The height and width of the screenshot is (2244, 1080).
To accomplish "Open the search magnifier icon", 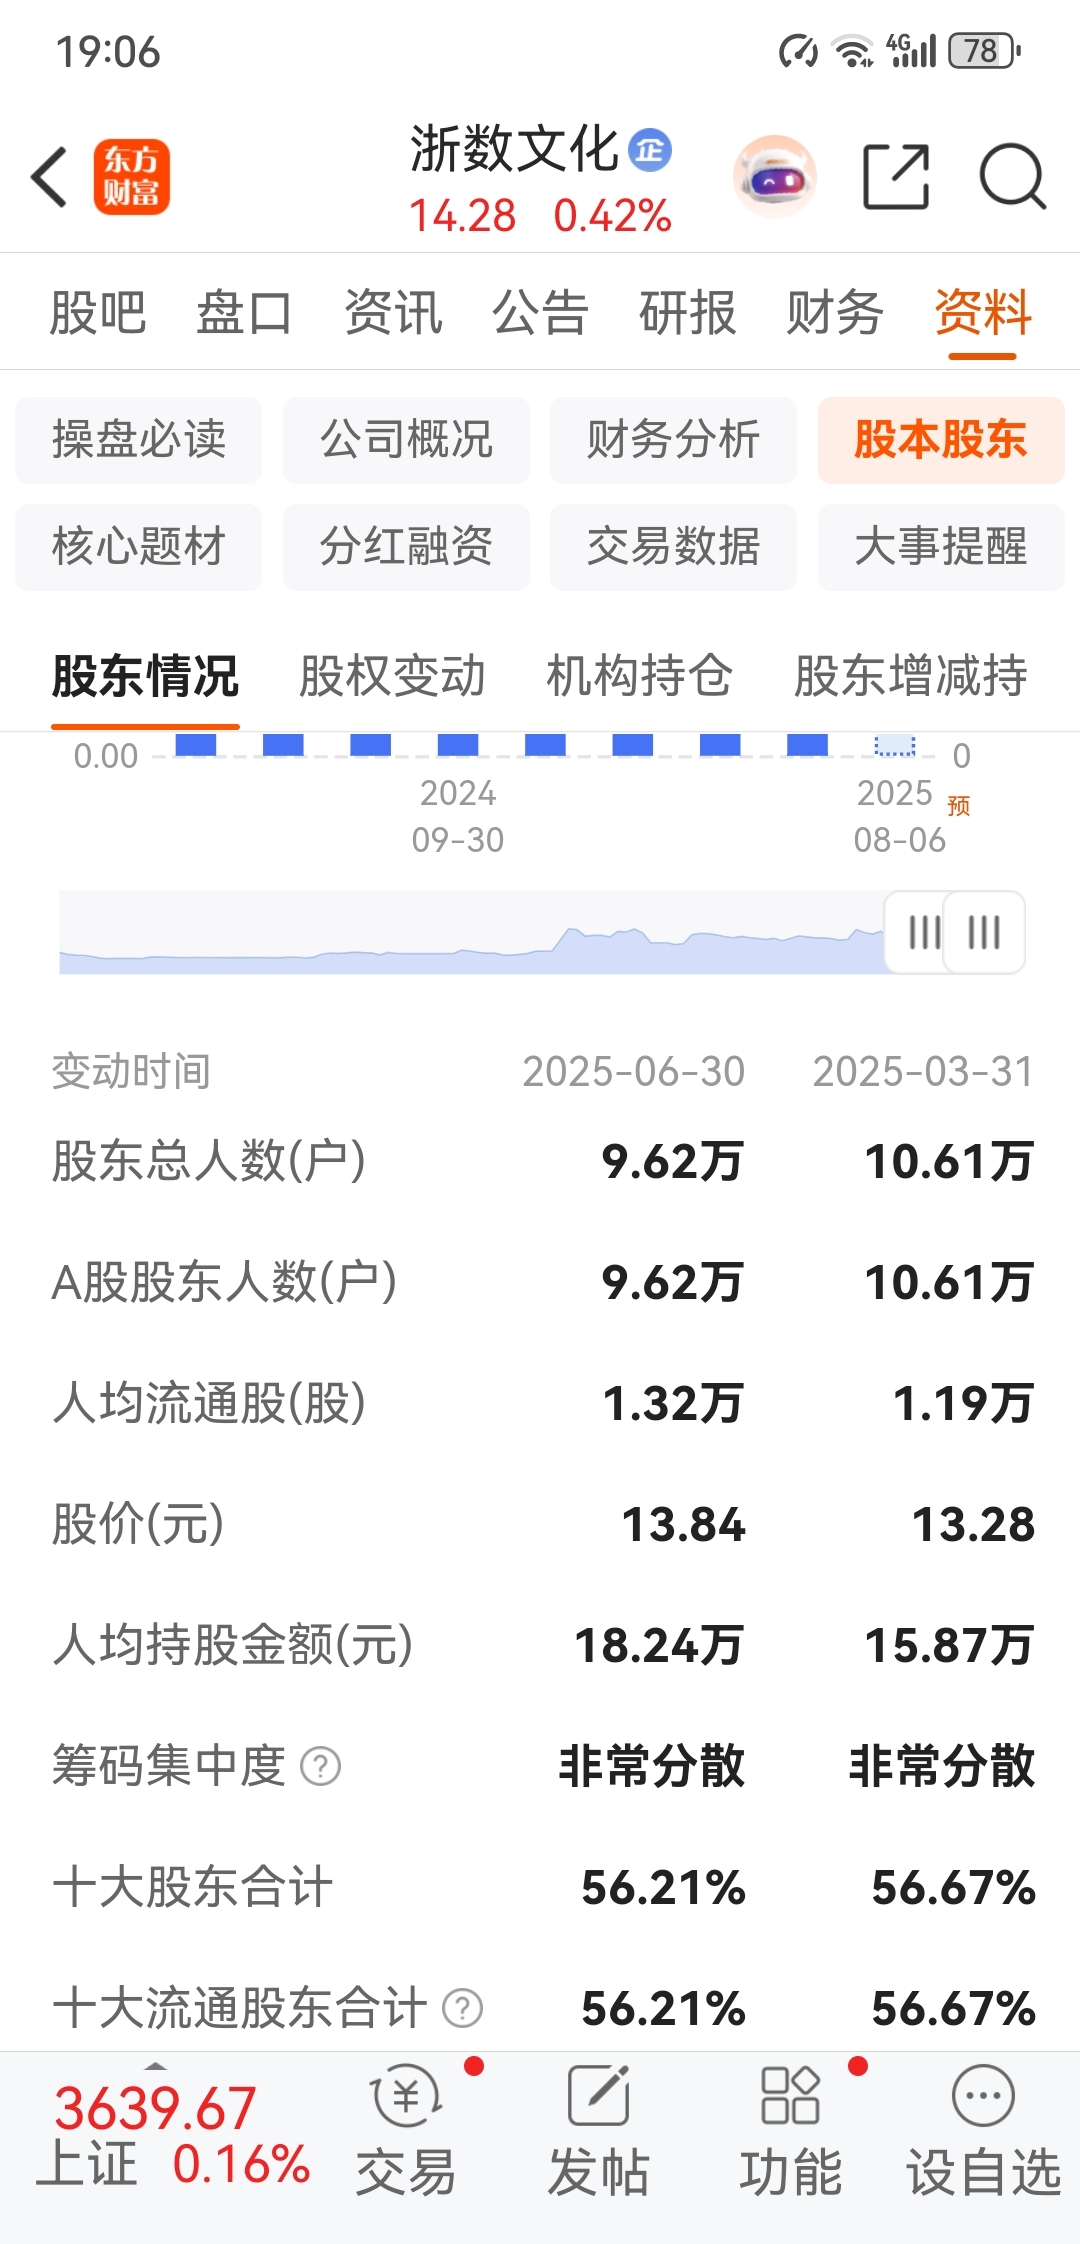I will coord(1012,177).
